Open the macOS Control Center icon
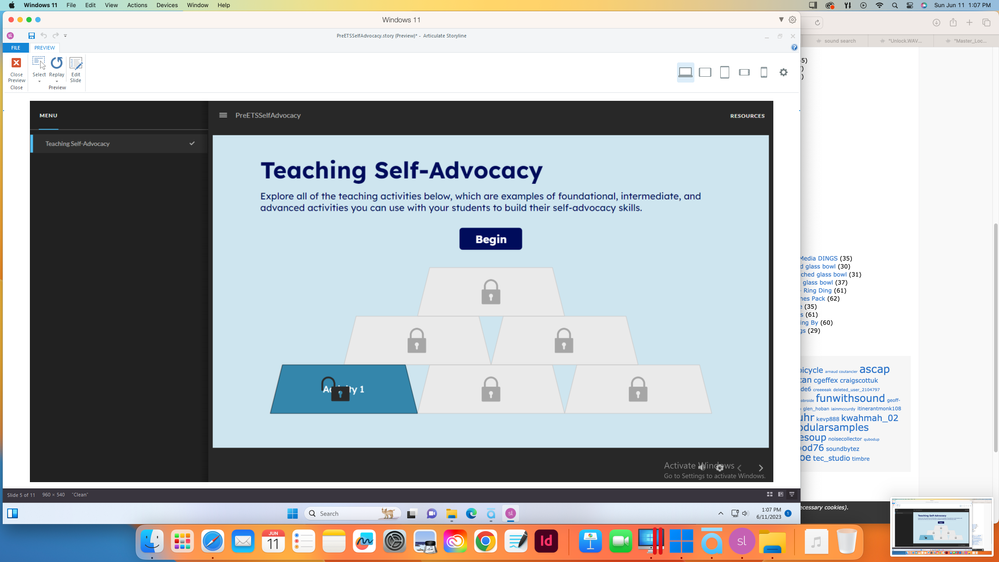The width and height of the screenshot is (999, 562). point(909,5)
